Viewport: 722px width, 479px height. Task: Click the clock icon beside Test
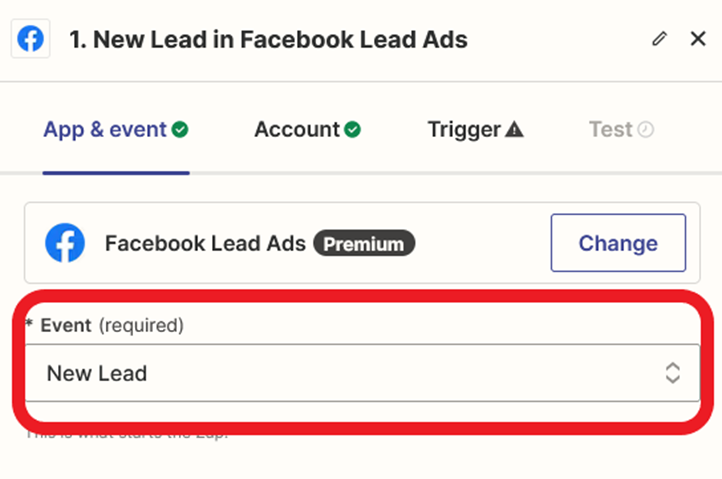(646, 130)
